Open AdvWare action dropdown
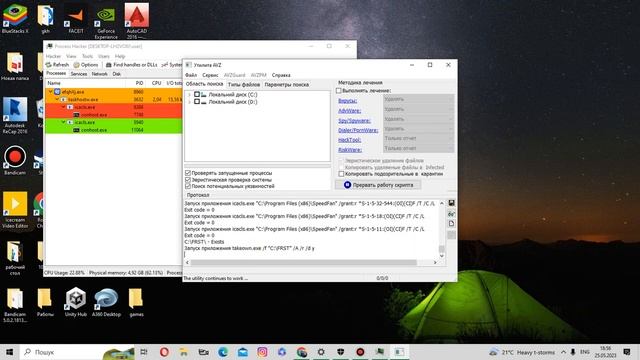This screenshot has height=360, width=640. click(418, 109)
